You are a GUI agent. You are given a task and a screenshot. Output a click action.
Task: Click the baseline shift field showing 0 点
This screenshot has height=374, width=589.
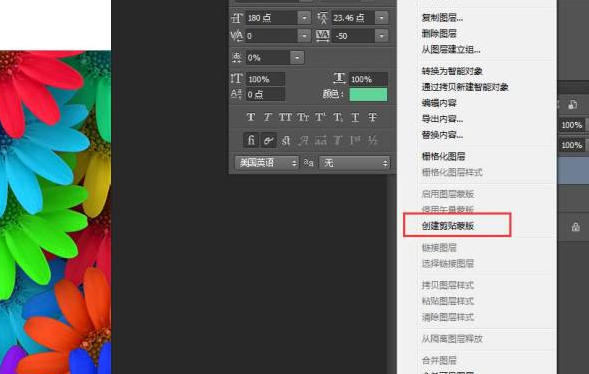(x=265, y=94)
